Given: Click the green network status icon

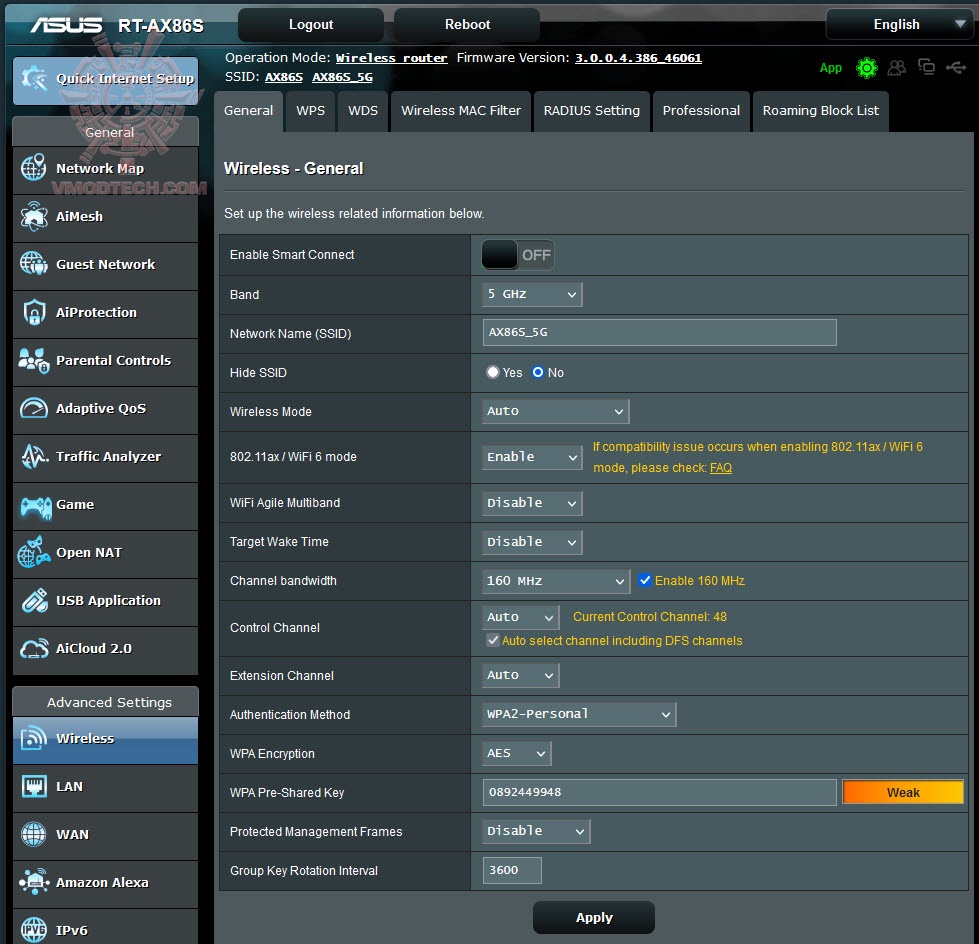Looking at the screenshot, I should coord(867,67).
